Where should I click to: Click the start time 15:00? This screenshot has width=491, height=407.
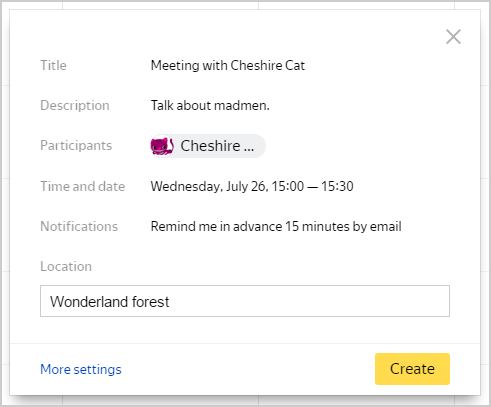click(x=288, y=186)
